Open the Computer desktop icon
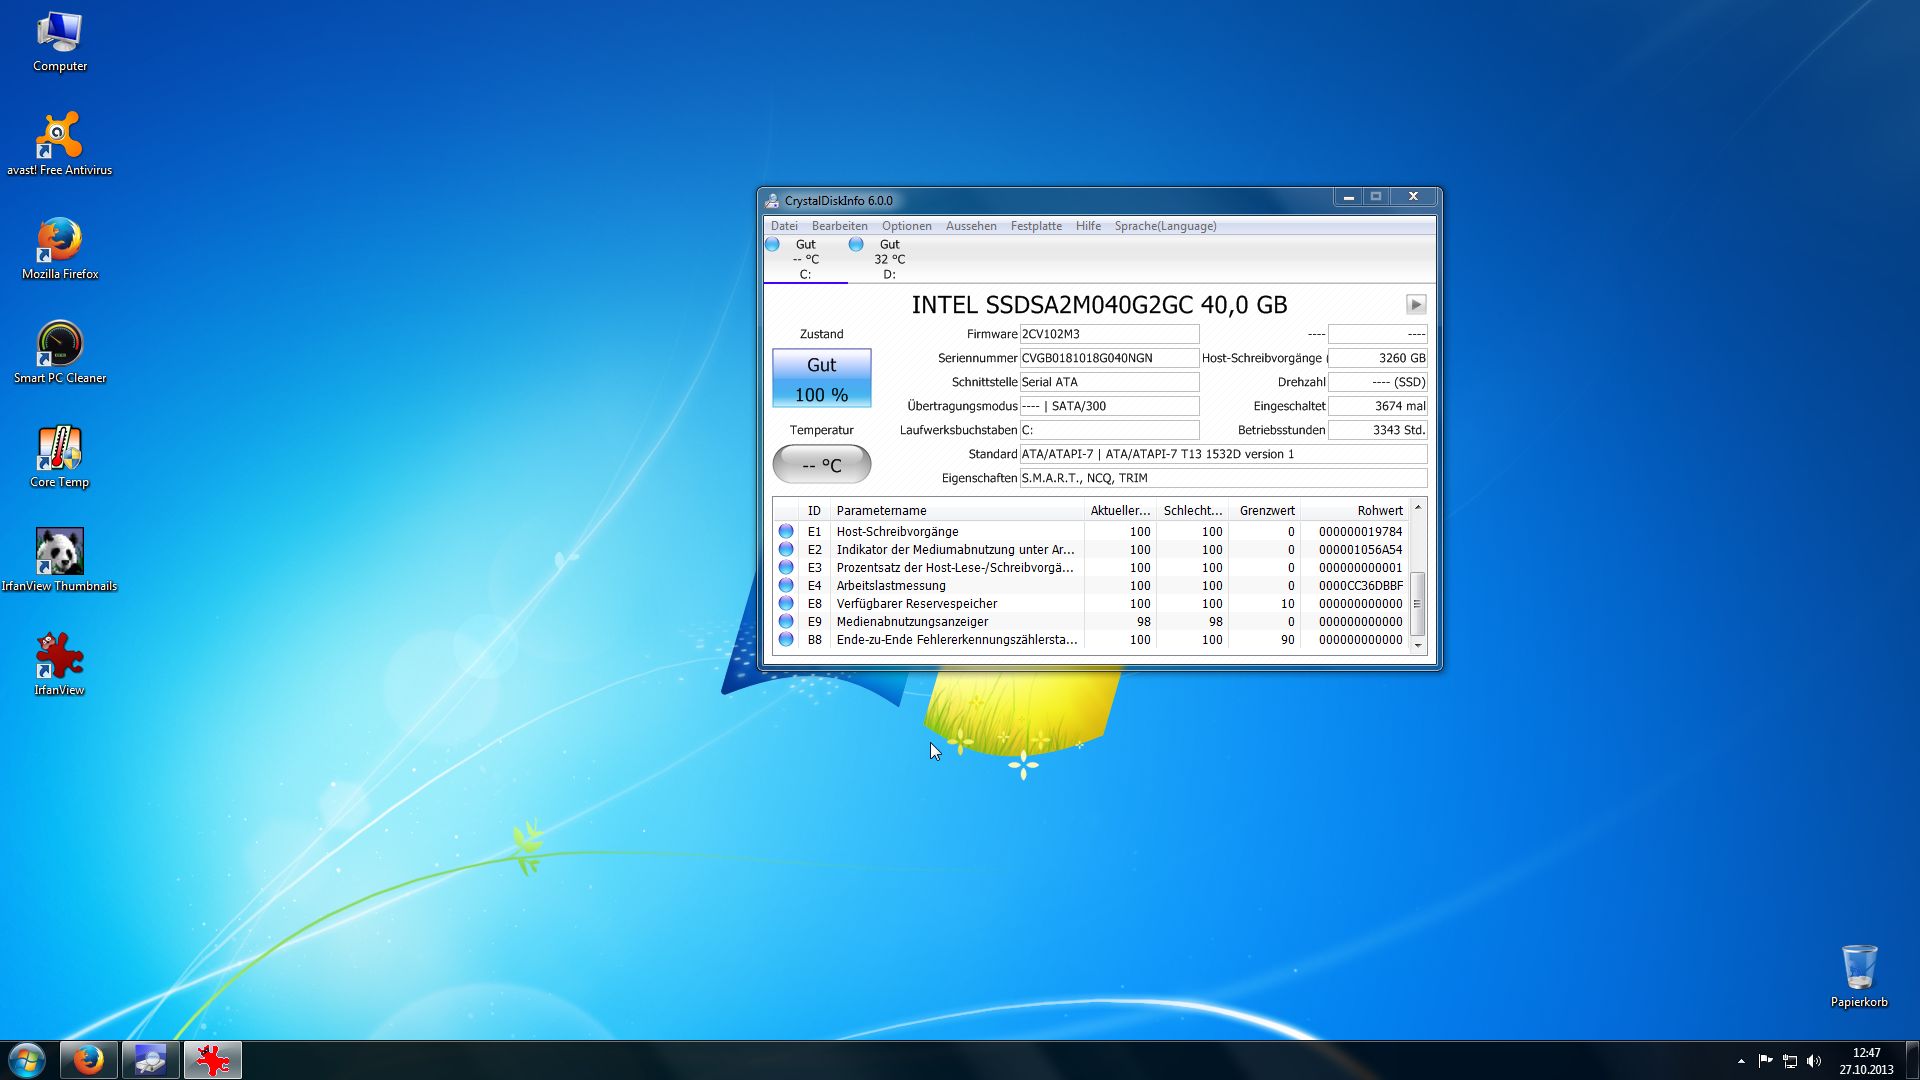1920x1080 pixels. [x=60, y=42]
